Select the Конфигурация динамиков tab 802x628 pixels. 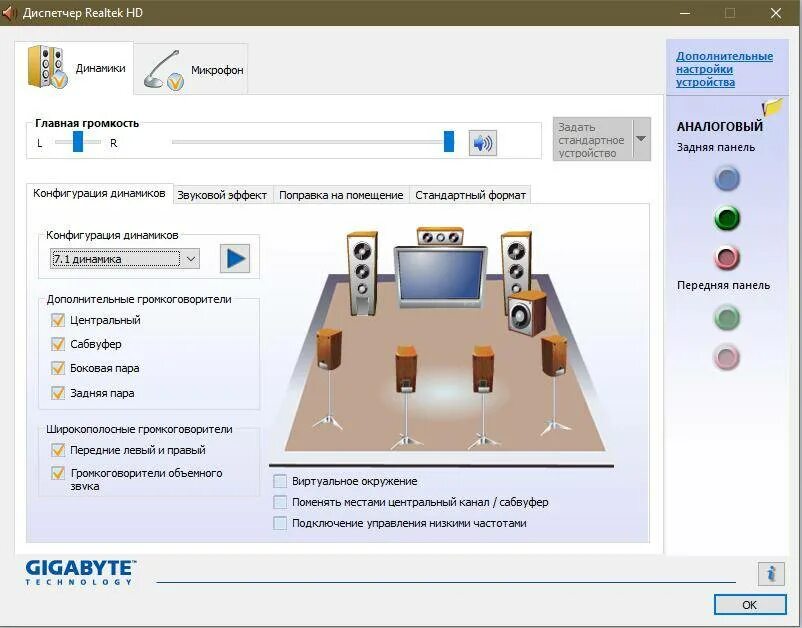(99, 193)
